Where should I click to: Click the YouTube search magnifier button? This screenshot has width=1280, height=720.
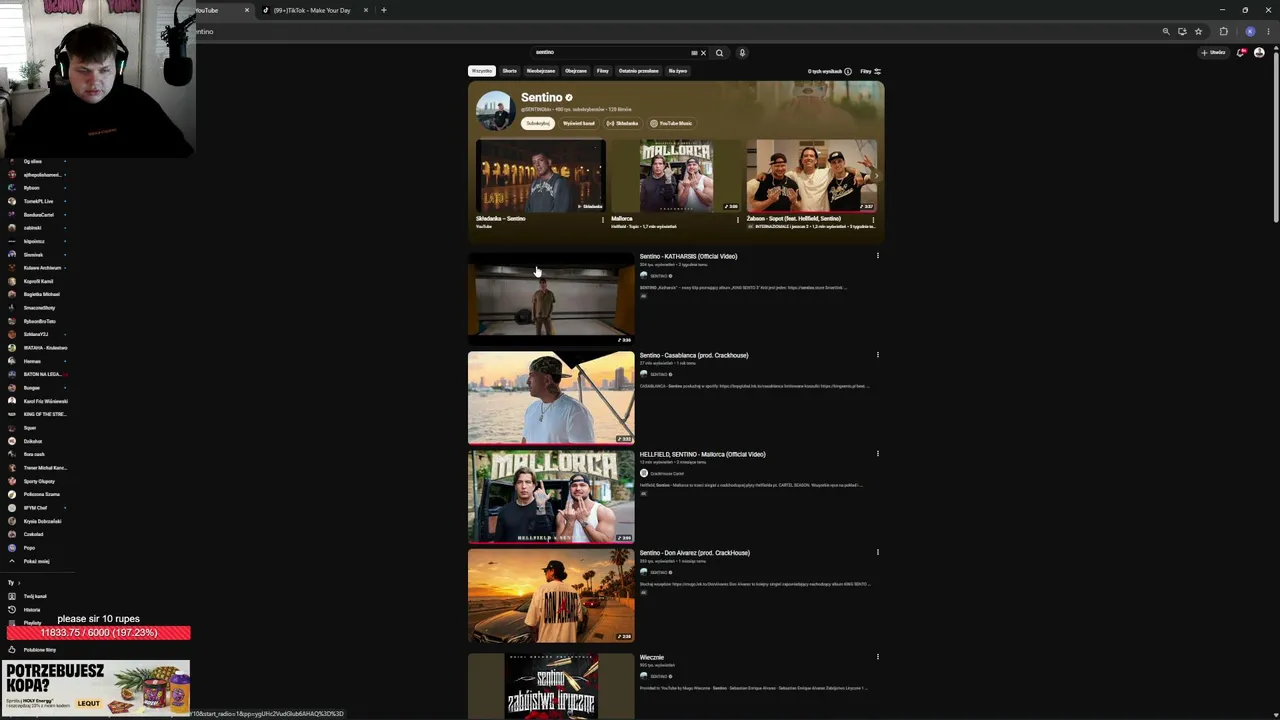[x=719, y=53]
